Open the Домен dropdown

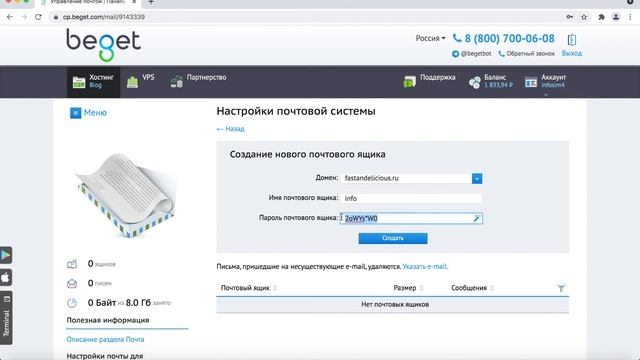coord(411,178)
